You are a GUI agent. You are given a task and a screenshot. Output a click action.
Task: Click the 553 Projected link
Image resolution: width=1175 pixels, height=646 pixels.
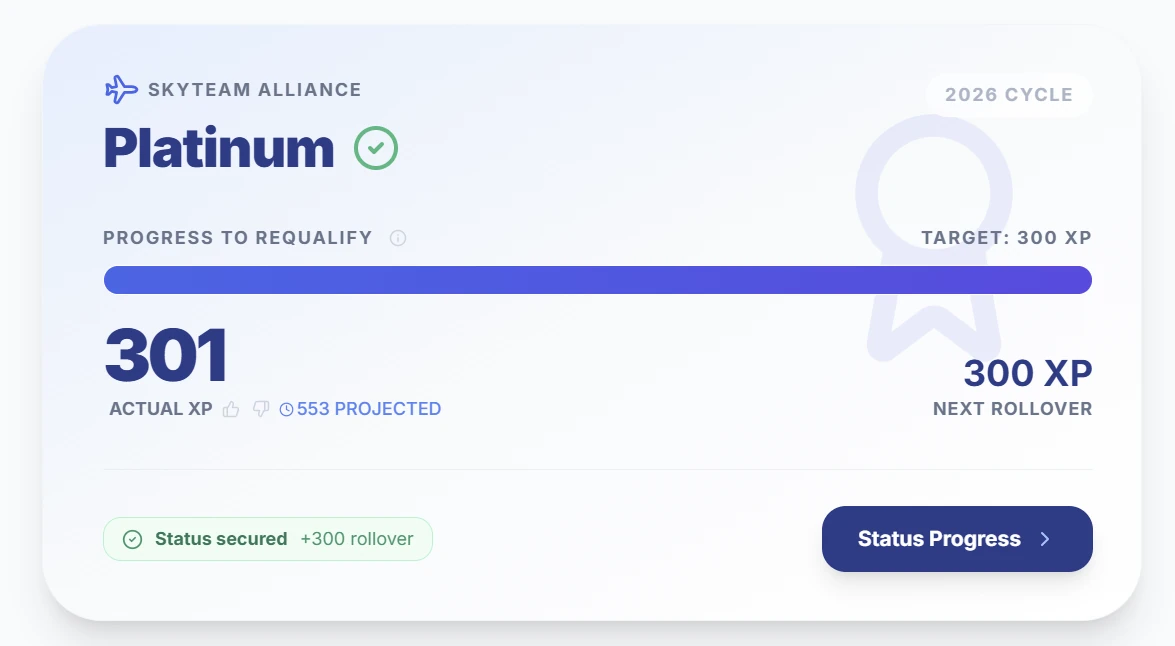click(x=368, y=409)
